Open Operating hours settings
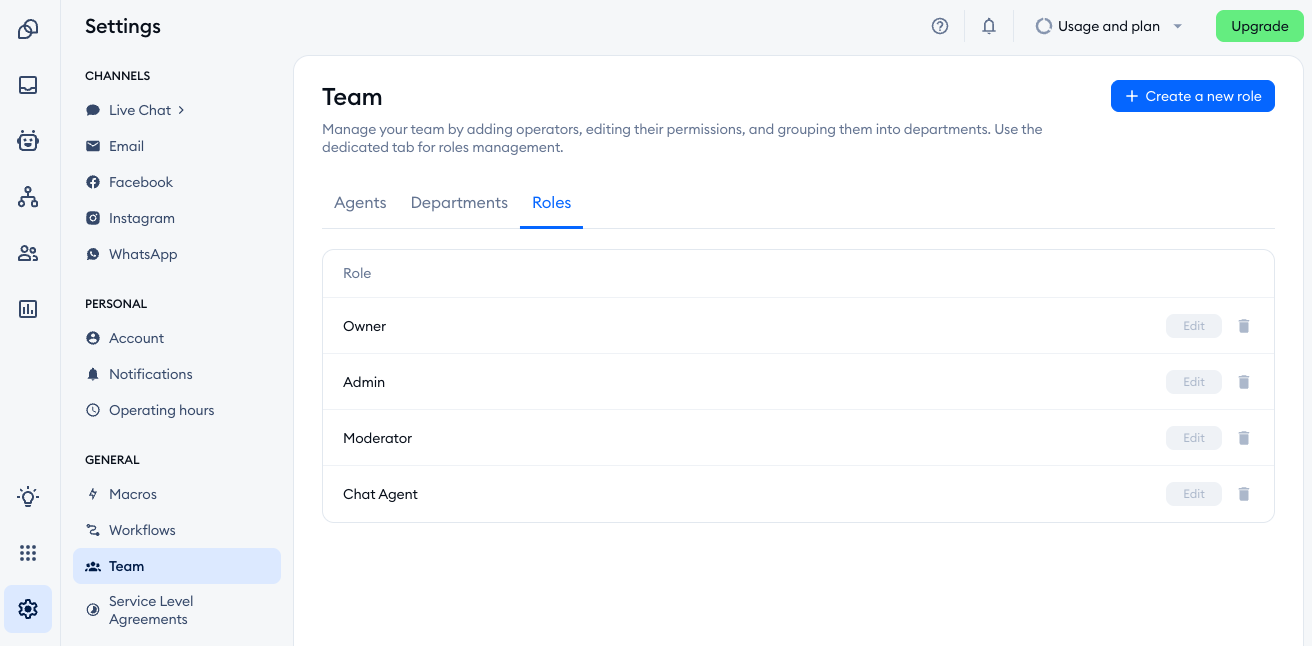Viewport: 1312px width, 646px height. pos(161,410)
